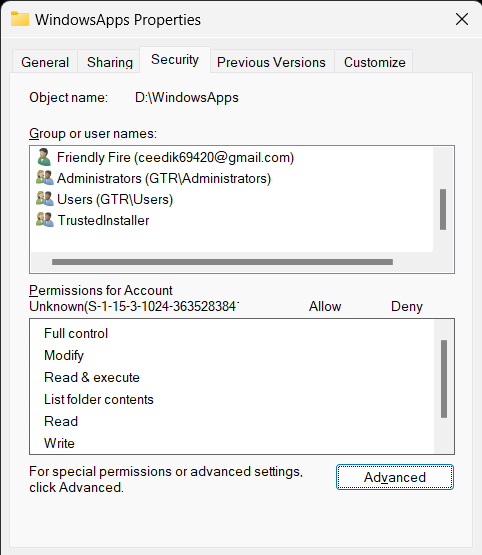Click the Friendly Fire user account icon
The height and width of the screenshot is (555, 482).
click(44, 158)
